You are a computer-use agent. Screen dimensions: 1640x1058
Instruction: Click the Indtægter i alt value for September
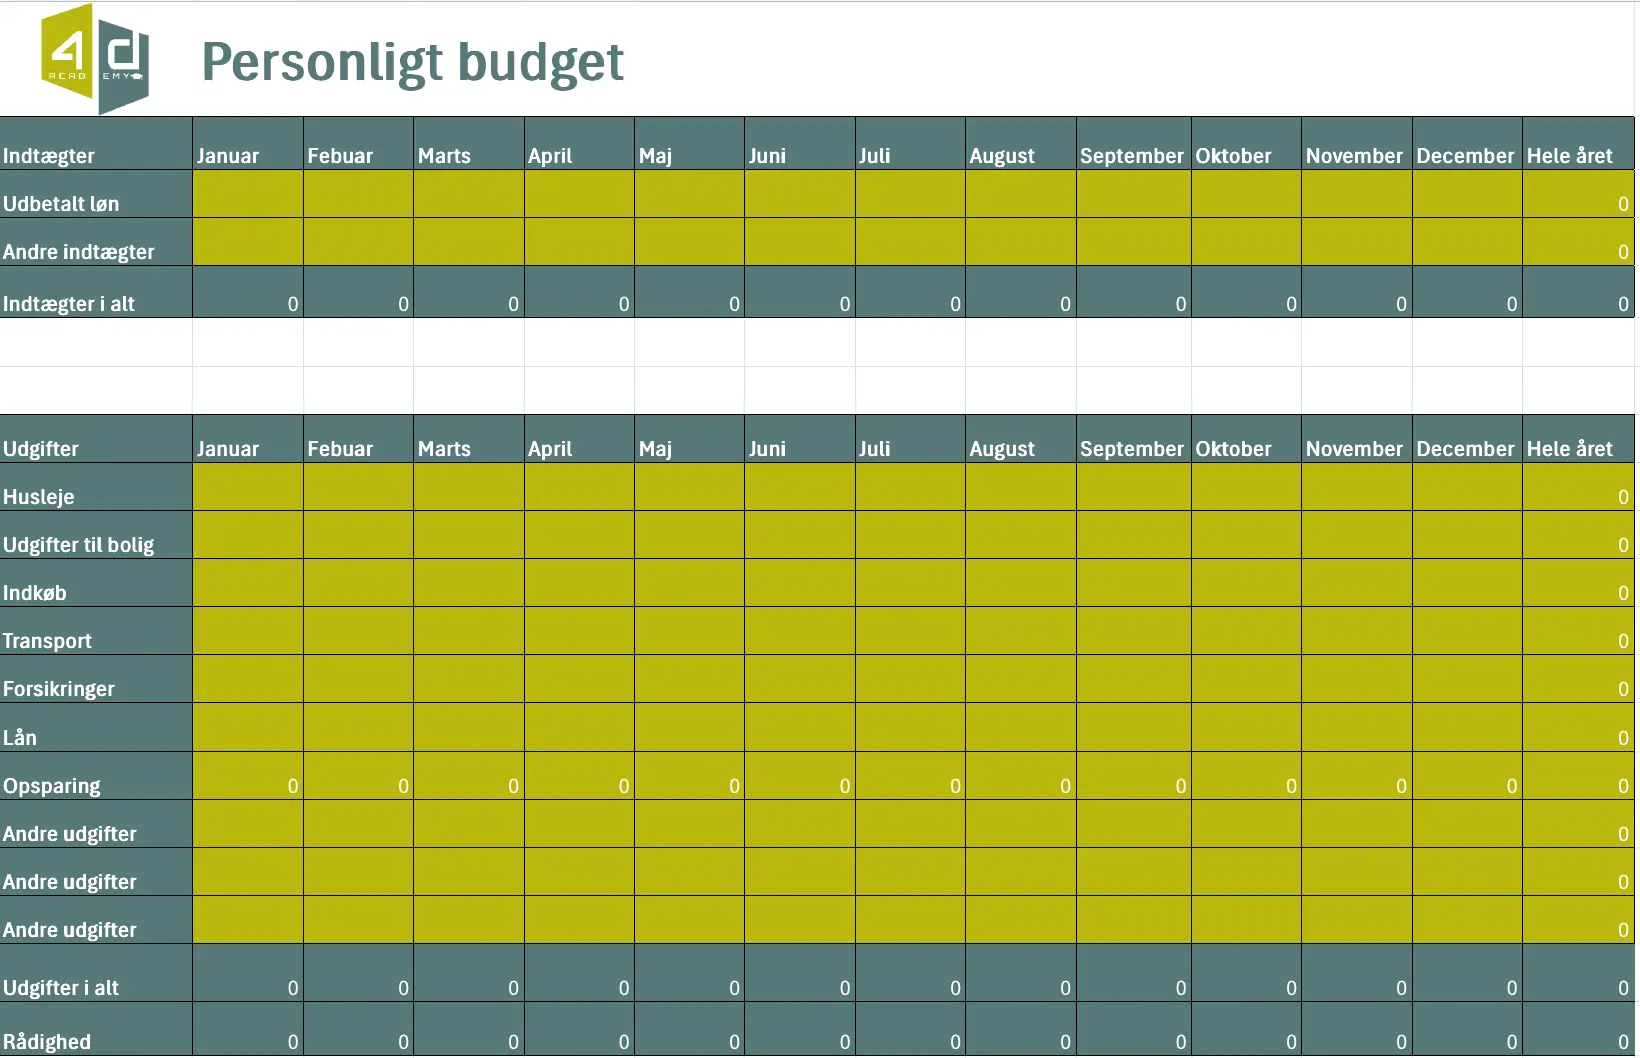[x=1134, y=293]
